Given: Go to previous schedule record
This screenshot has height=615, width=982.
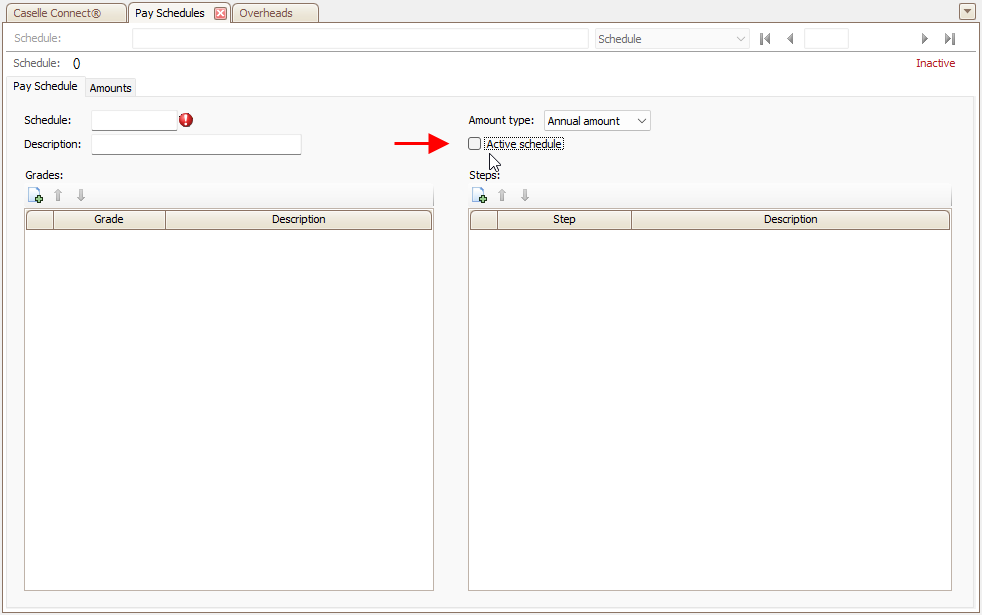Looking at the screenshot, I should tap(790, 39).
